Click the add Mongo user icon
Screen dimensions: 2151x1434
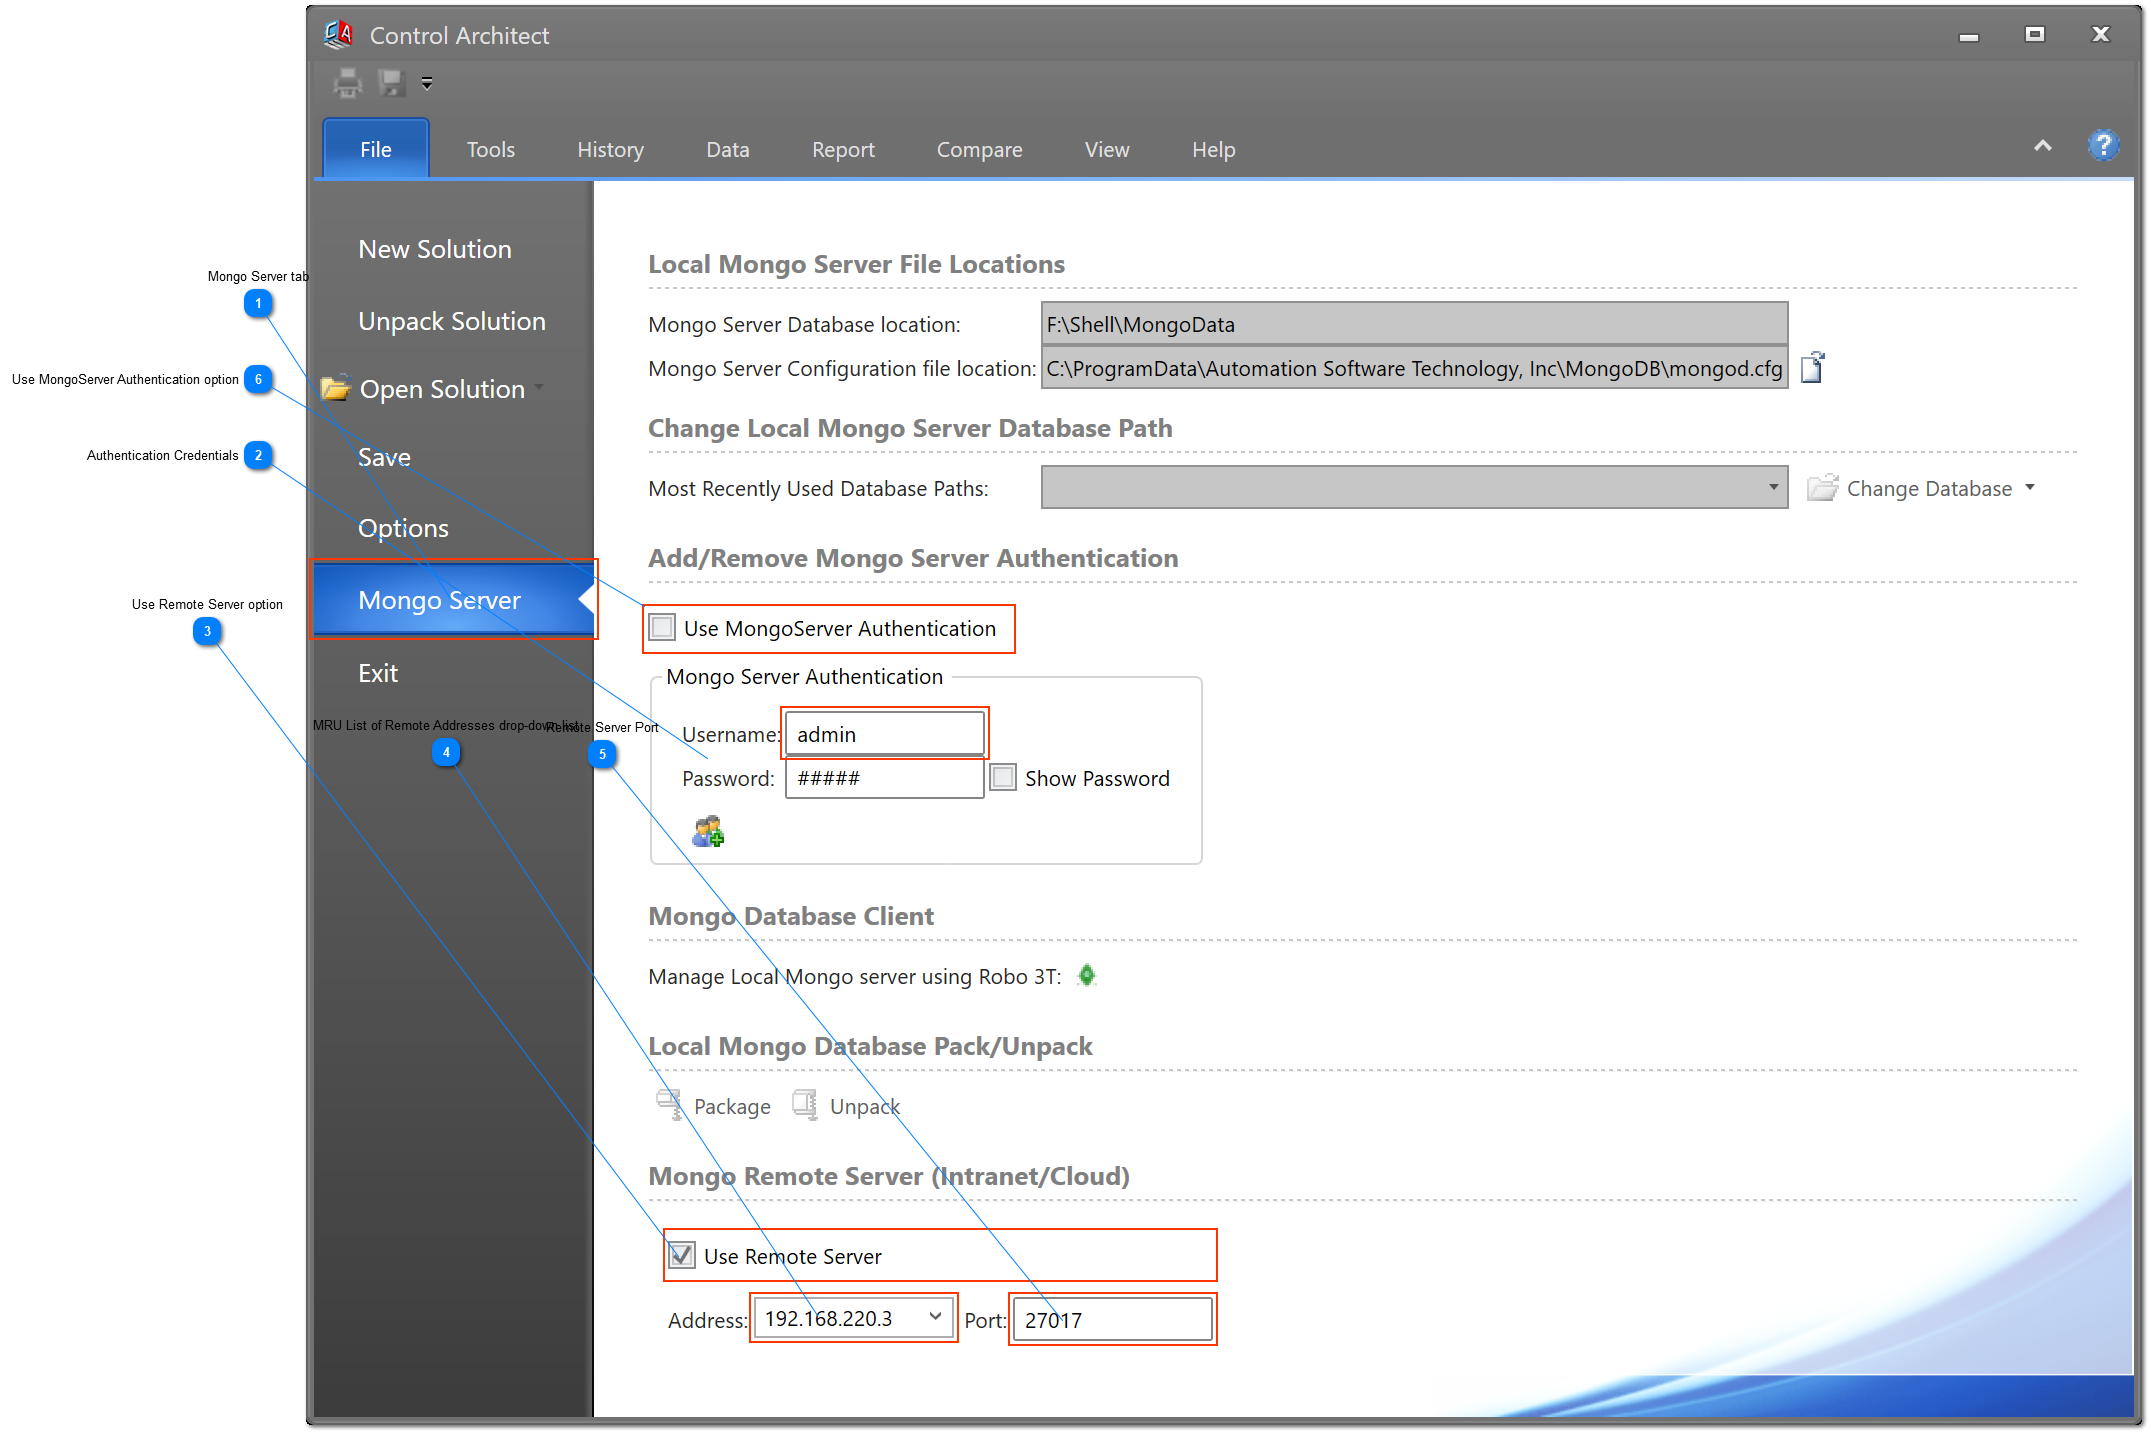[x=708, y=831]
